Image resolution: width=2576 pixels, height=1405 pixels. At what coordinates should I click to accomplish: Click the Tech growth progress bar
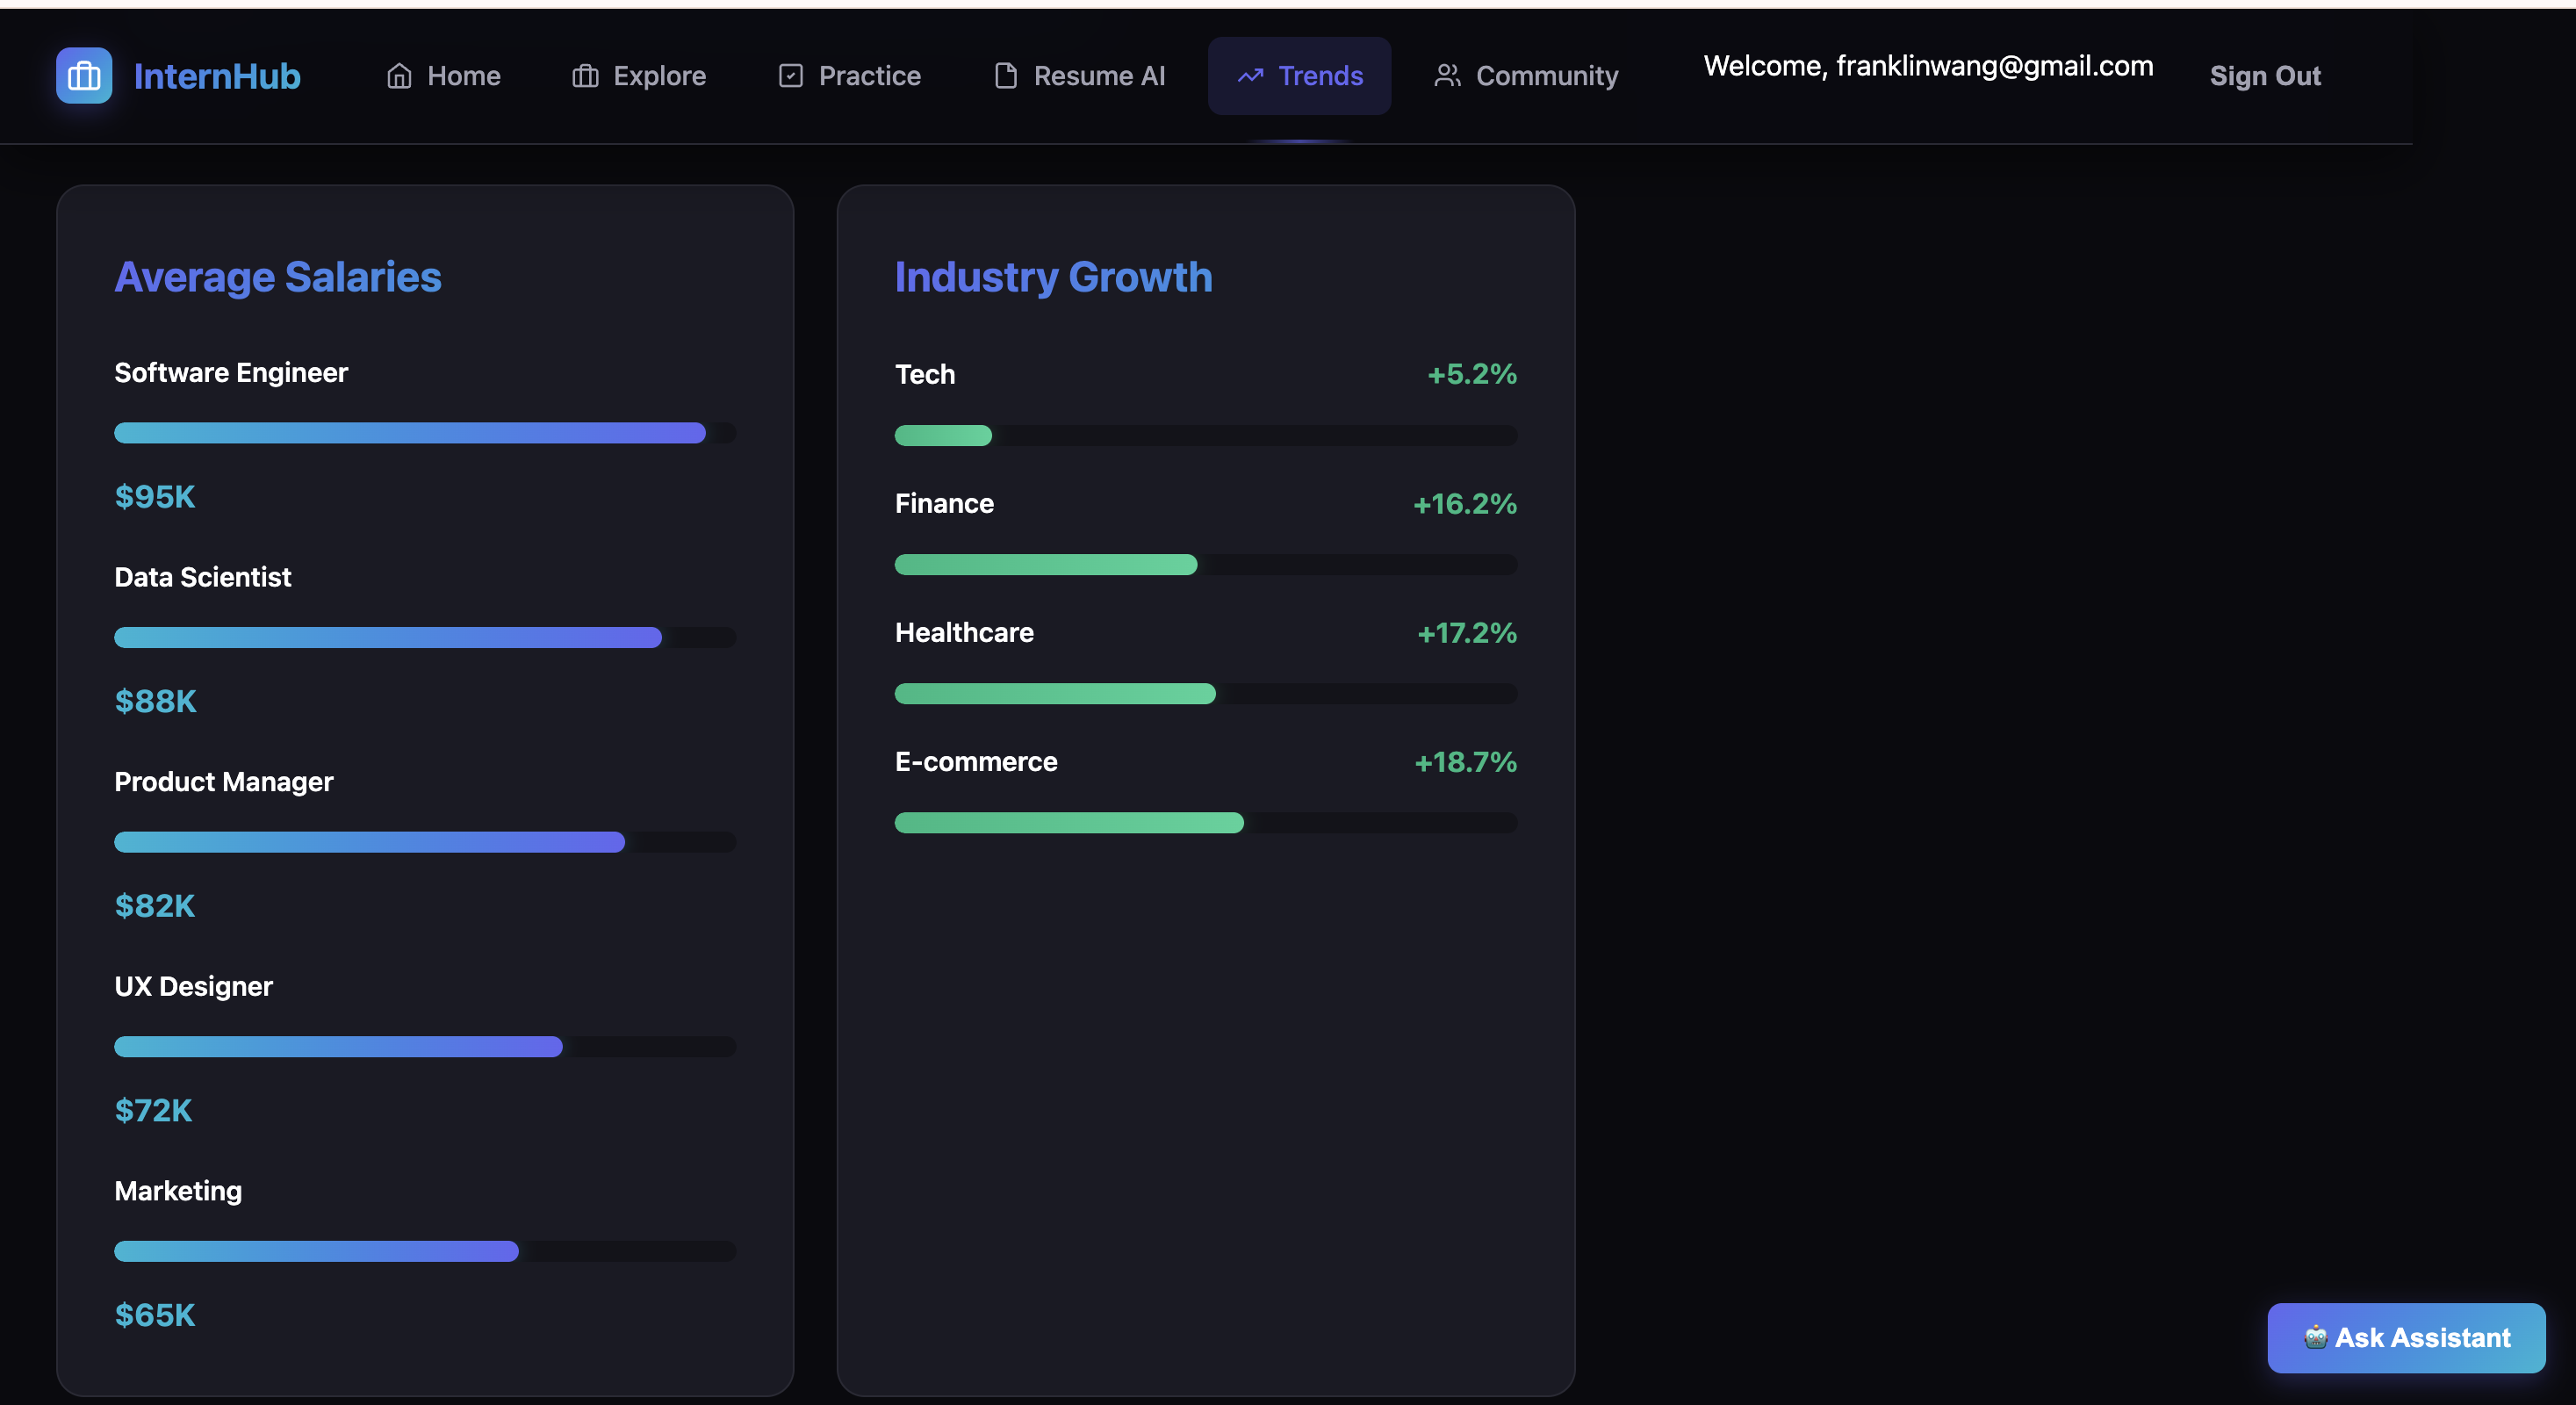(x=1205, y=435)
